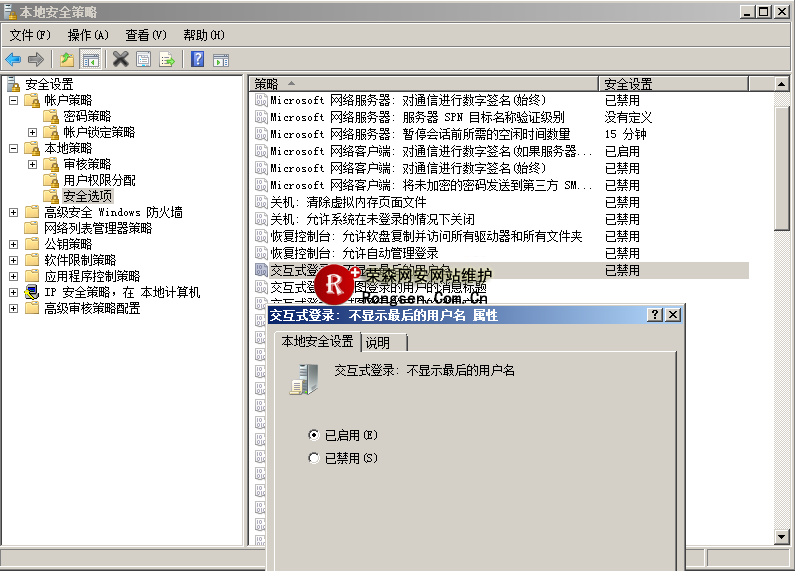This screenshot has width=795, height=571.
Task: Click the blue Help question mark icon
Action: point(197,59)
